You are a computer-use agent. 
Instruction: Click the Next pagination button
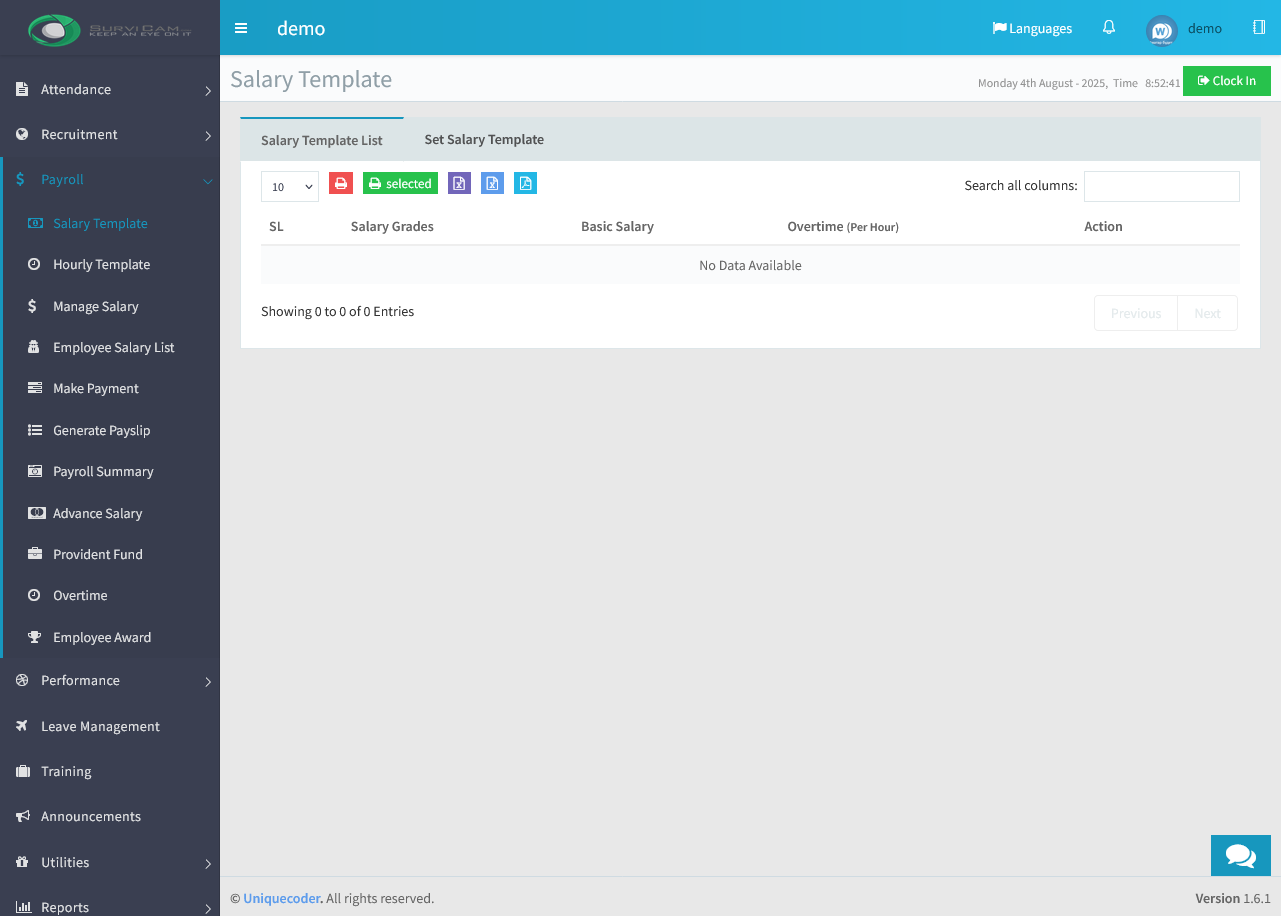click(x=1207, y=313)
